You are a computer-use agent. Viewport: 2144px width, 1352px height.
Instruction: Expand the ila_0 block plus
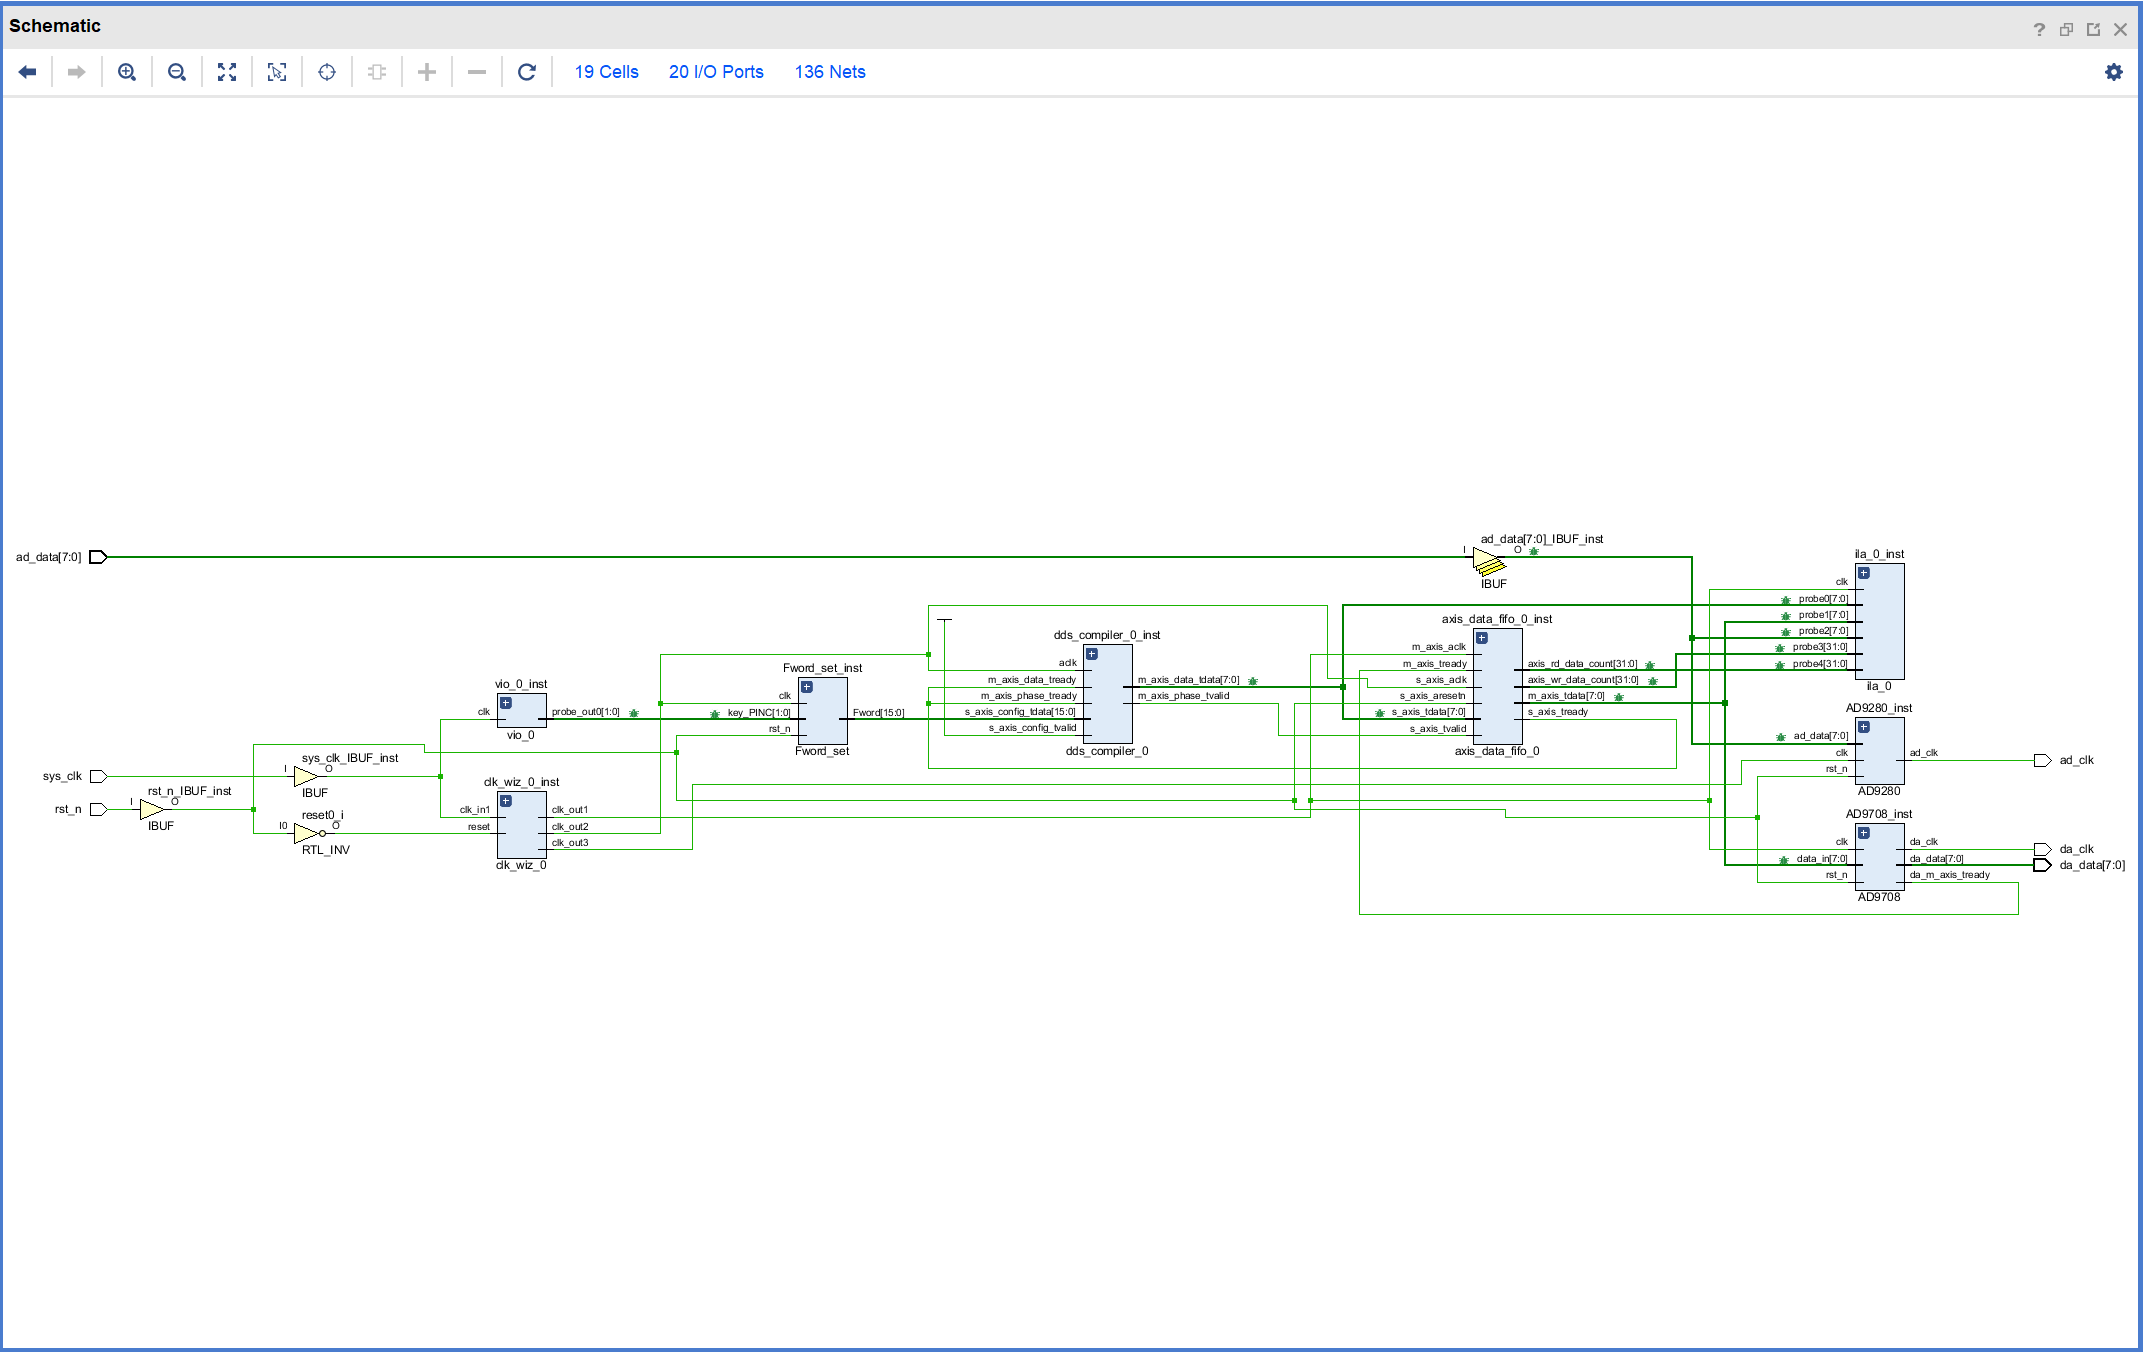click(1864, 573)
